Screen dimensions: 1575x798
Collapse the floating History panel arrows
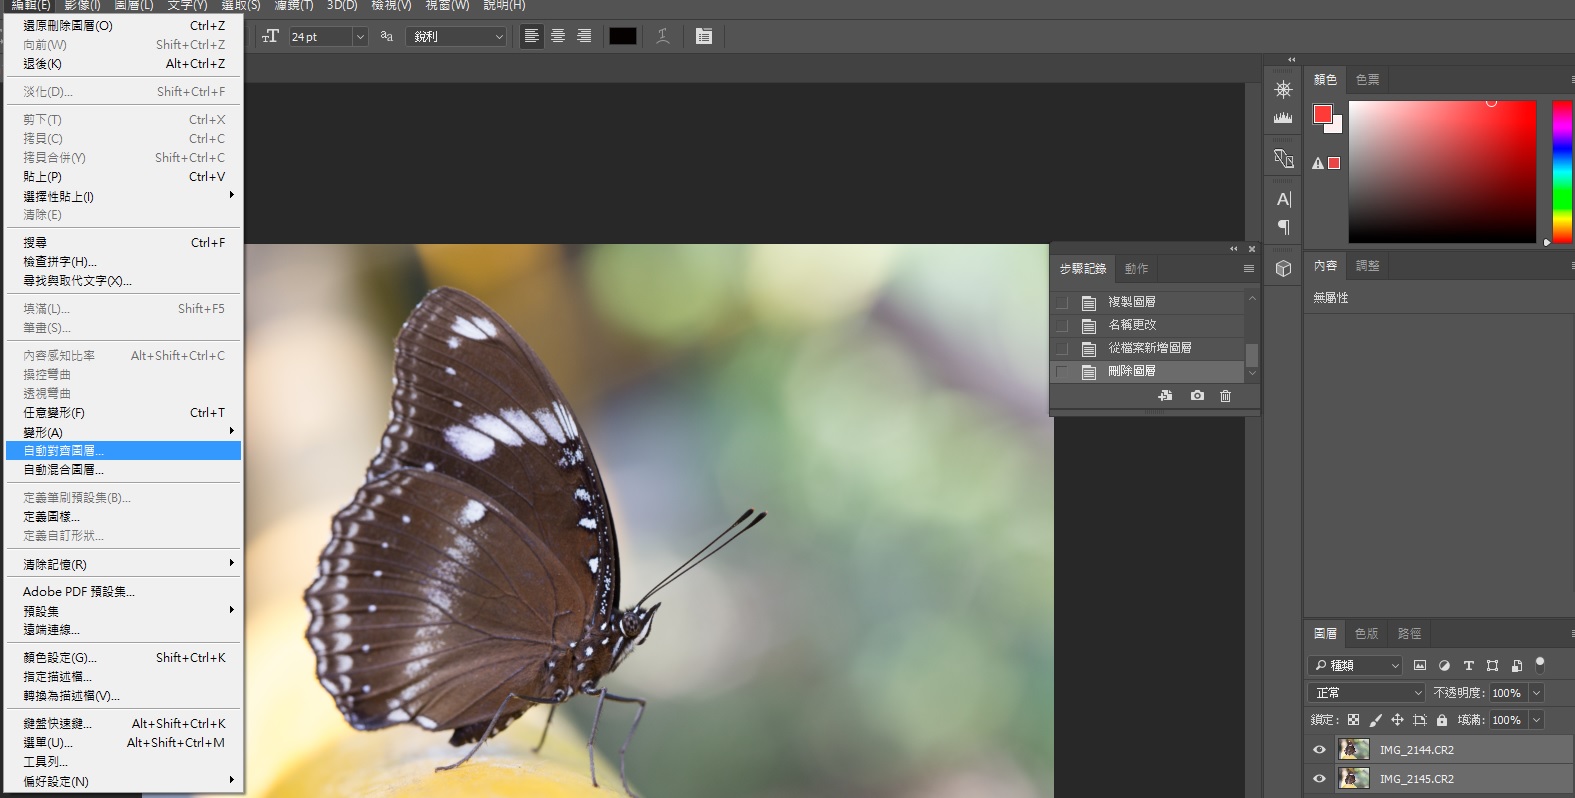1233,249
